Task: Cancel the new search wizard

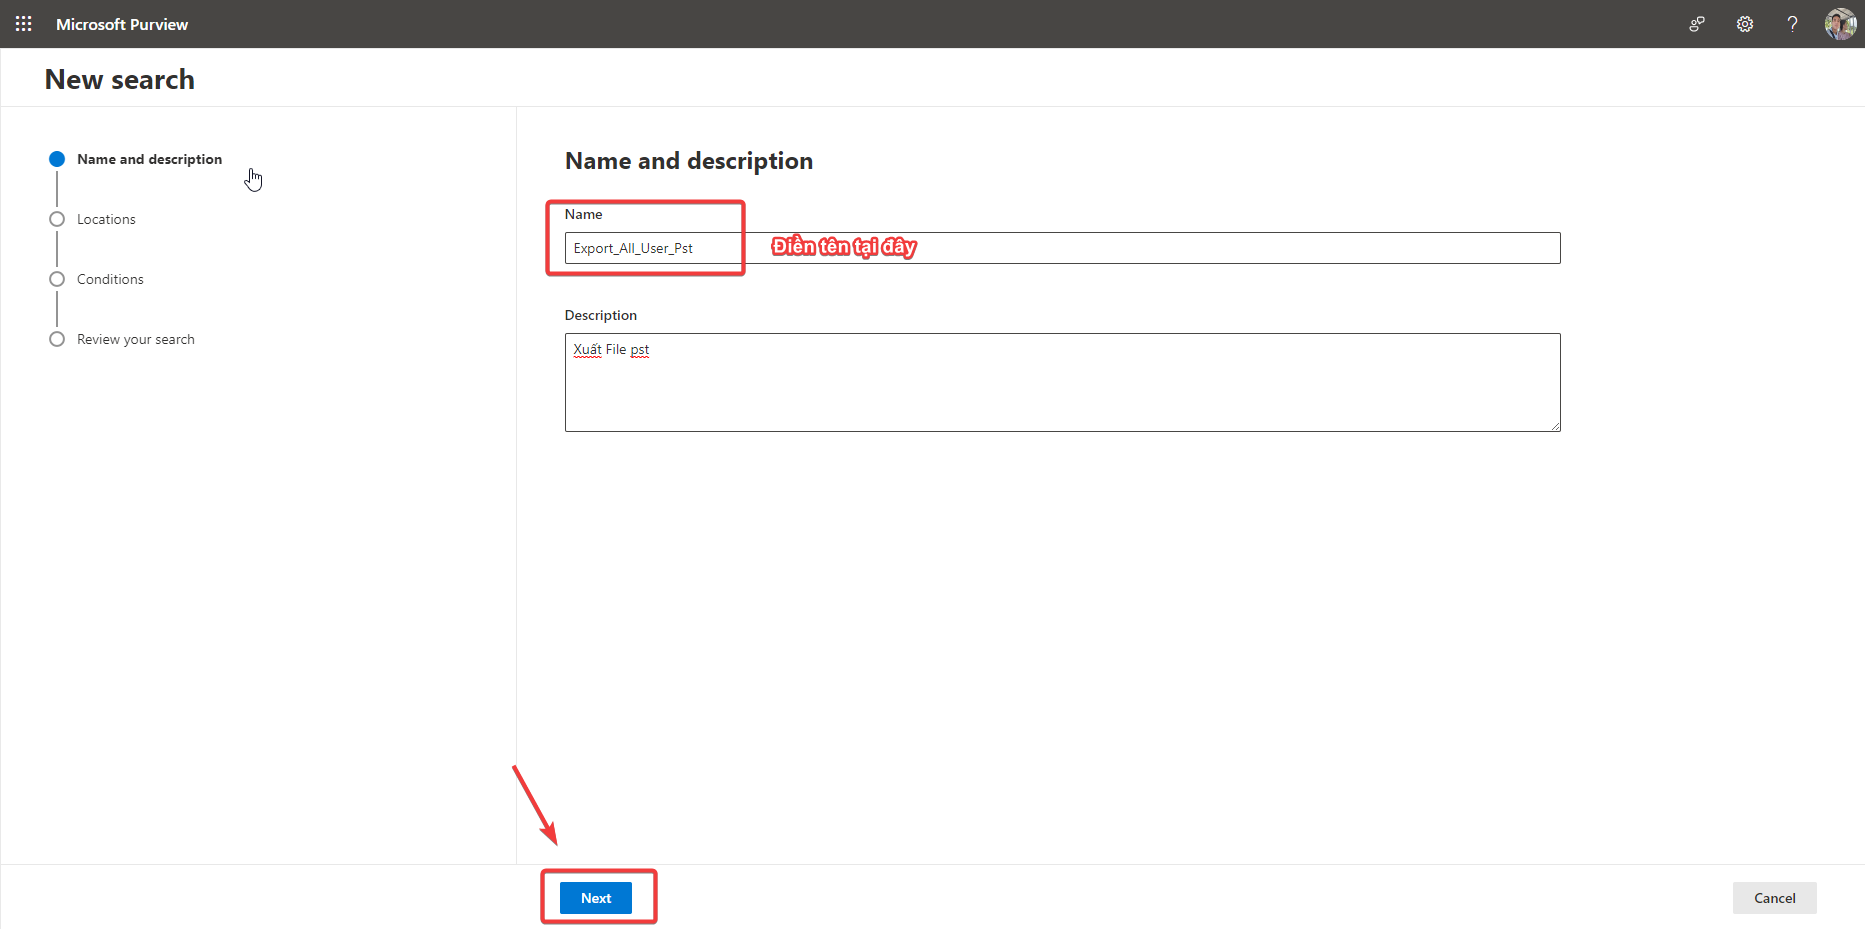Action: [x=1774, y=898]
